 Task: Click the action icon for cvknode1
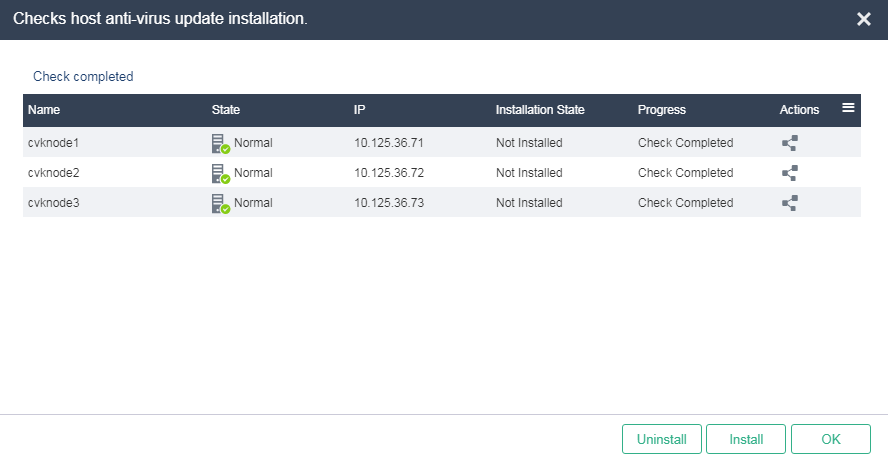coord(789,143)
